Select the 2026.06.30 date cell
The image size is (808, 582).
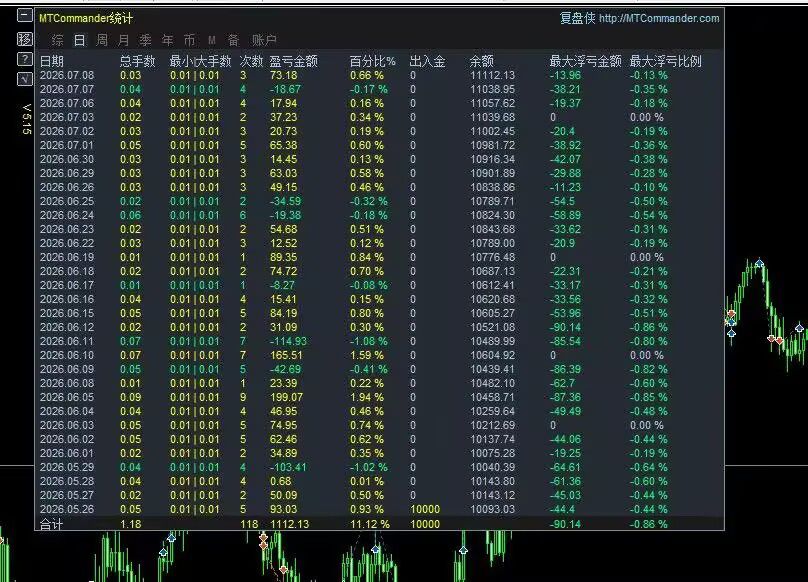67,159
